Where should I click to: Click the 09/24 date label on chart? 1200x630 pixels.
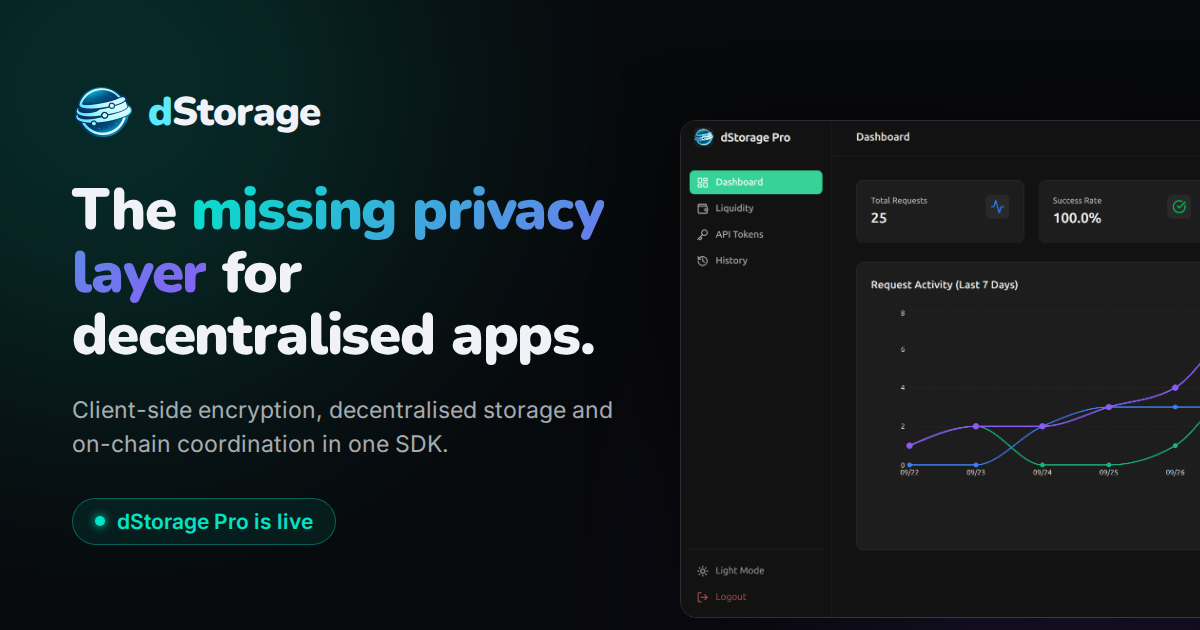click(1042, 473)
